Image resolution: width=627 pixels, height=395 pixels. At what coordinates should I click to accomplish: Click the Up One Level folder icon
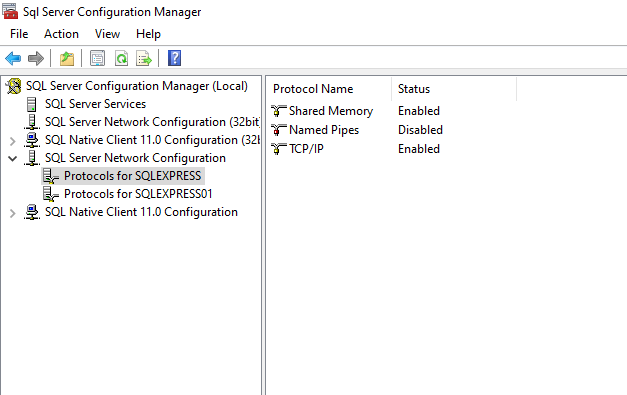(67, 58)
